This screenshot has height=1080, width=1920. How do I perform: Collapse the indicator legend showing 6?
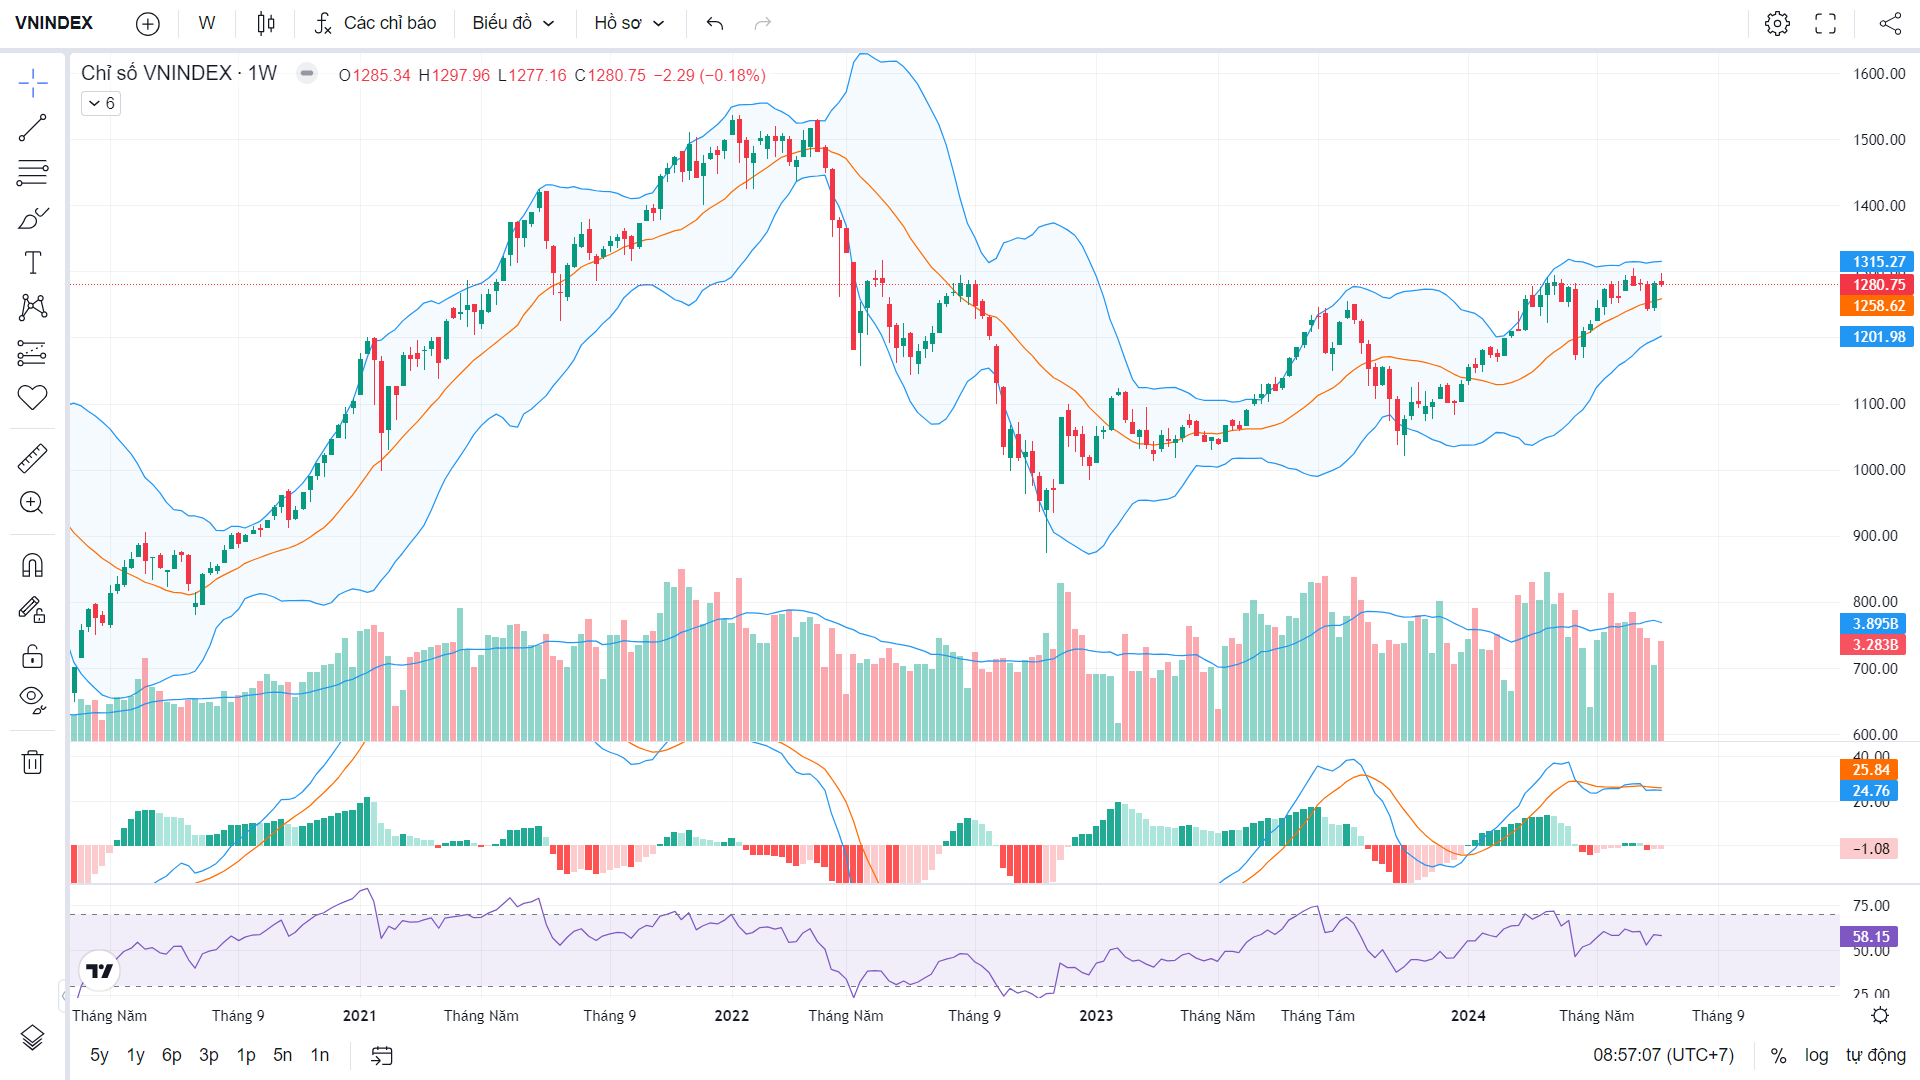tap(101, 103)
